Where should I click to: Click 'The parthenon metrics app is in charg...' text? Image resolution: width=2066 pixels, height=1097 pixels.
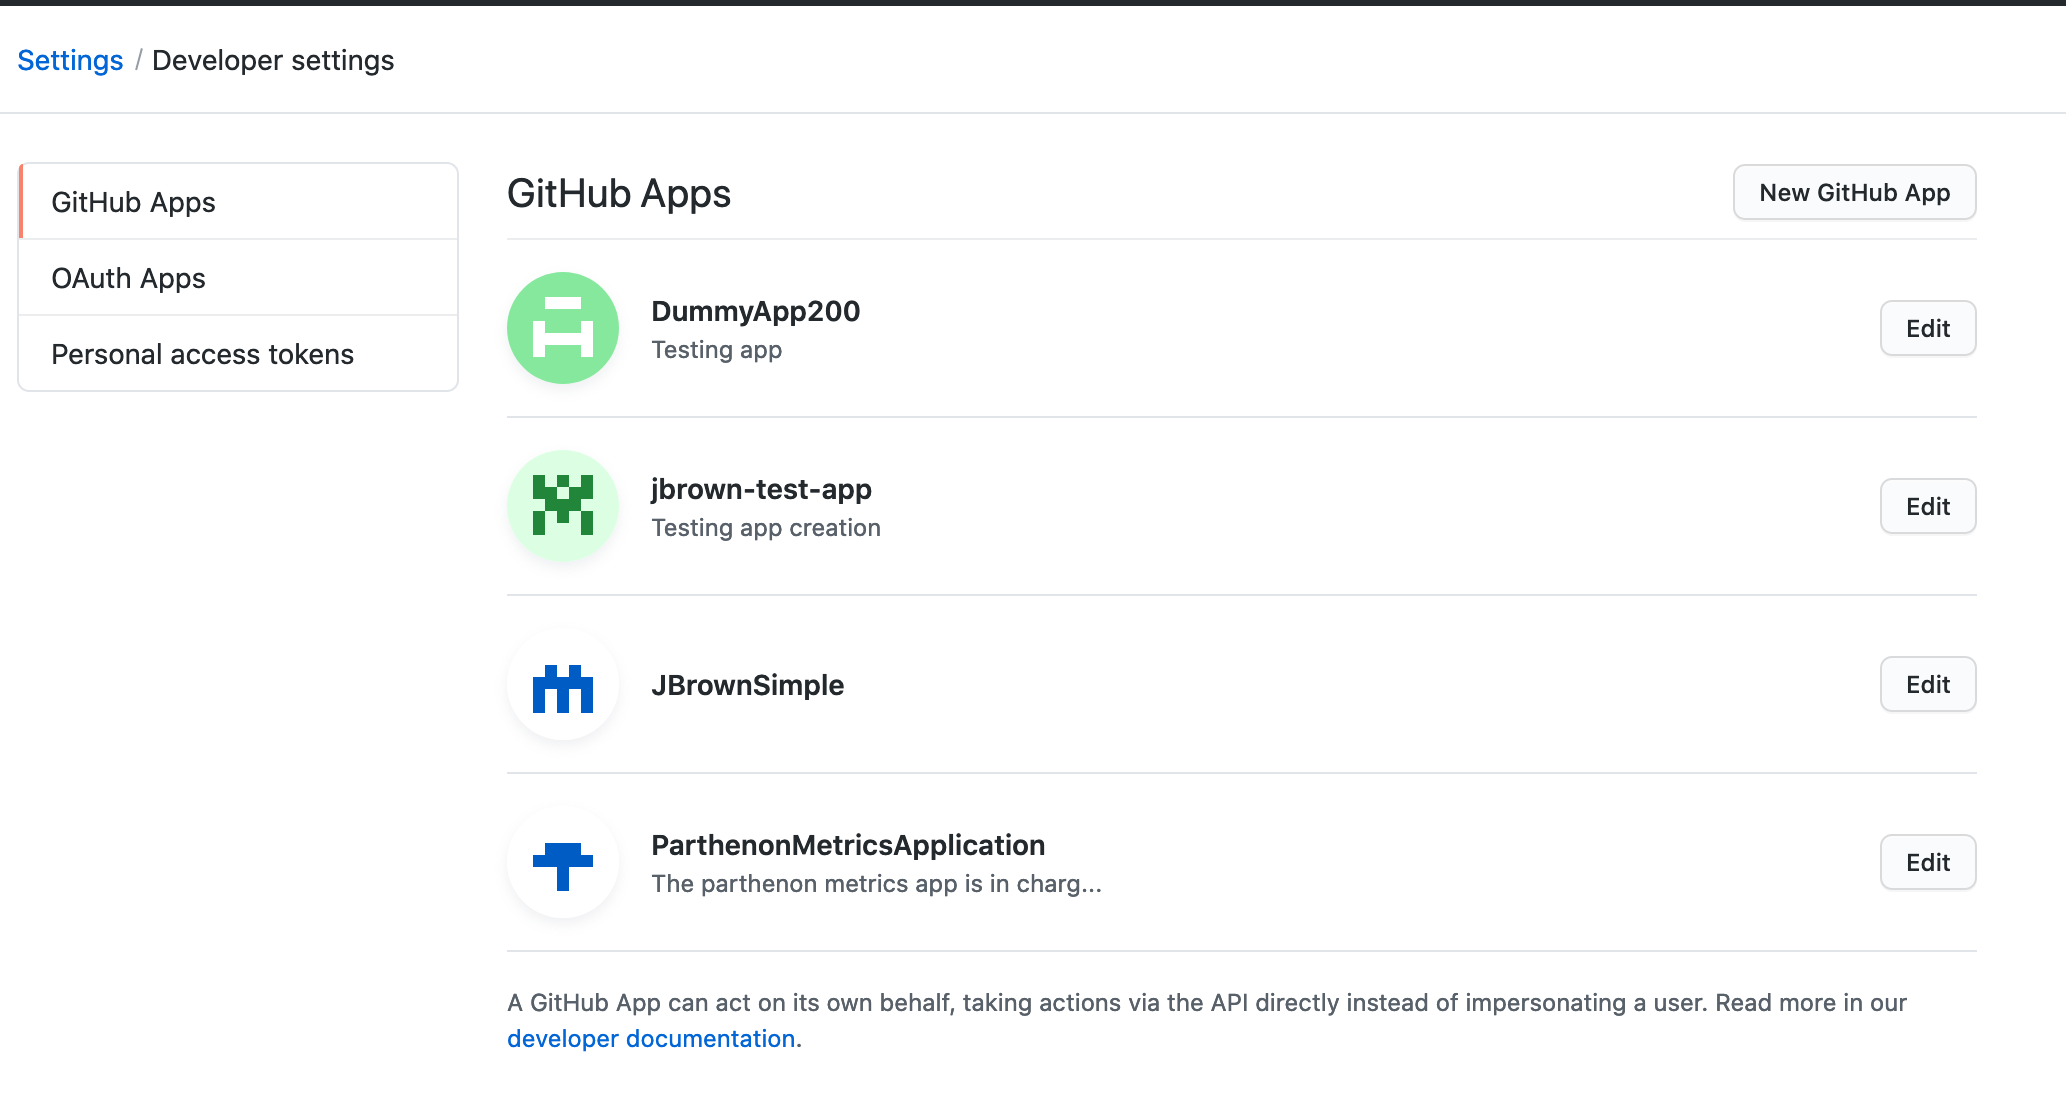pyautogui.click(x=877, y=884)
